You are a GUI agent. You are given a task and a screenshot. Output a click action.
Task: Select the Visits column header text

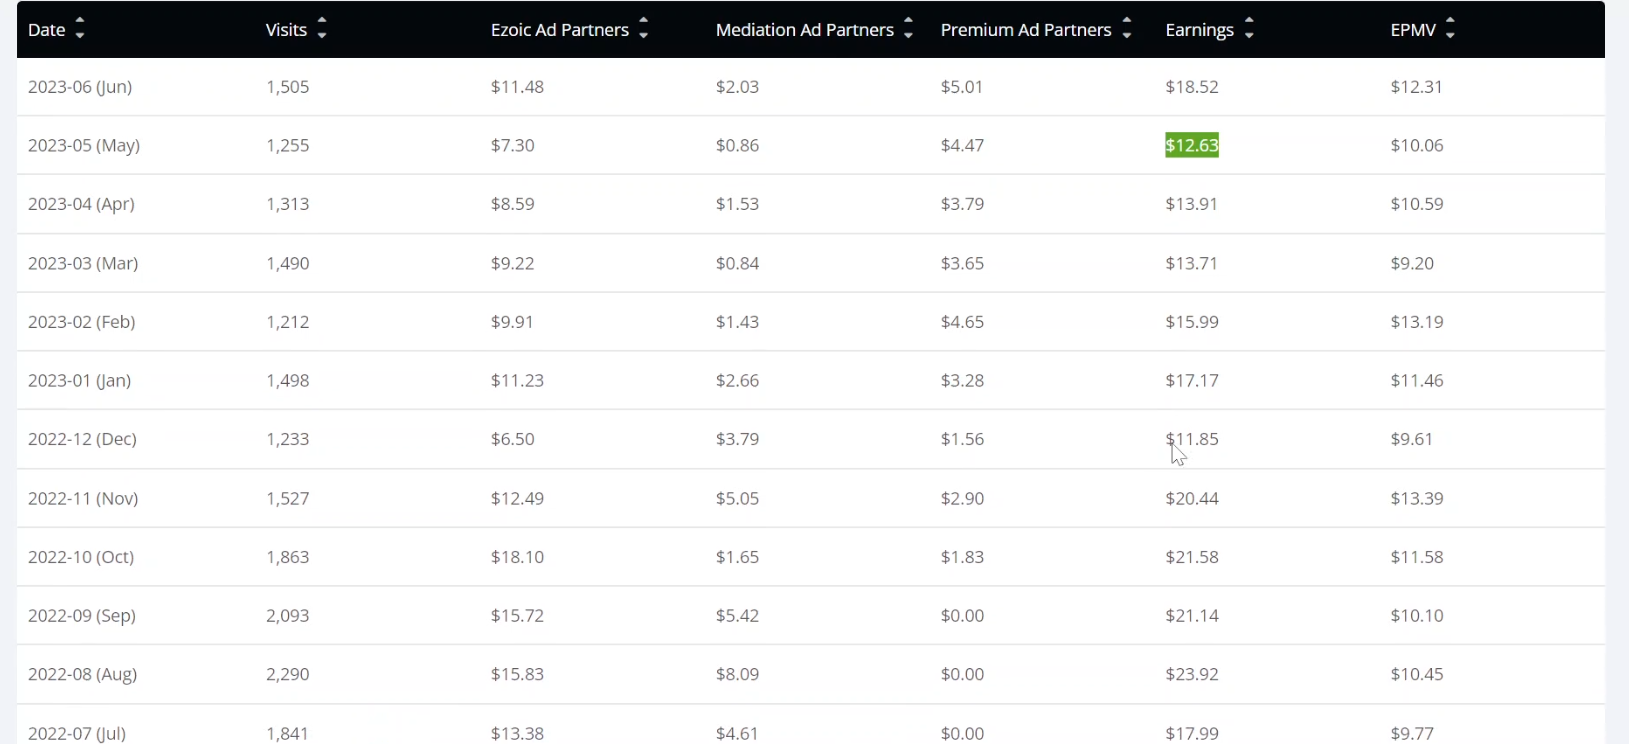click(x=286, y=30)
